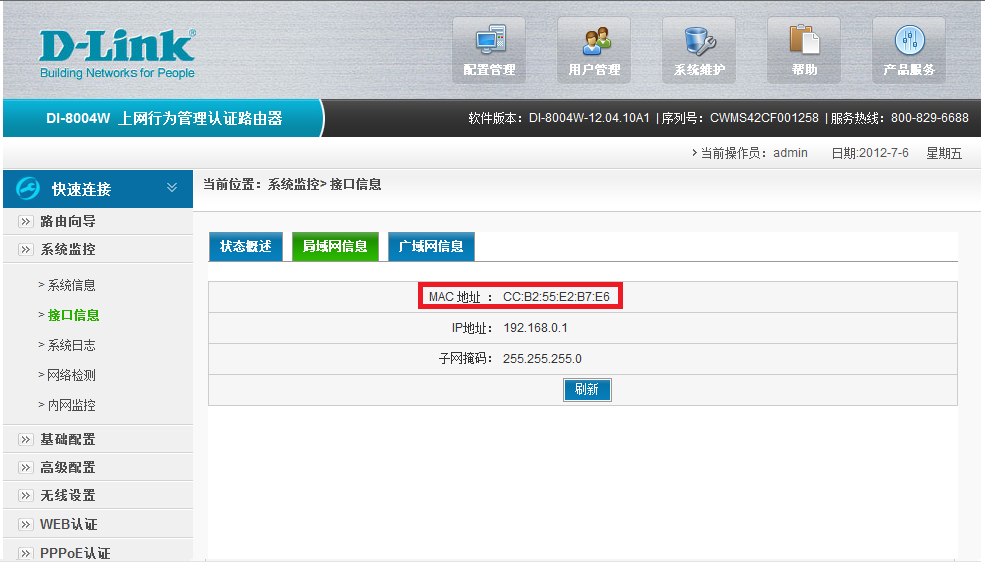This screenshot has width=985, height=563.
Task: Click the 子网掩码 label
Action: [x=465, y=359]
